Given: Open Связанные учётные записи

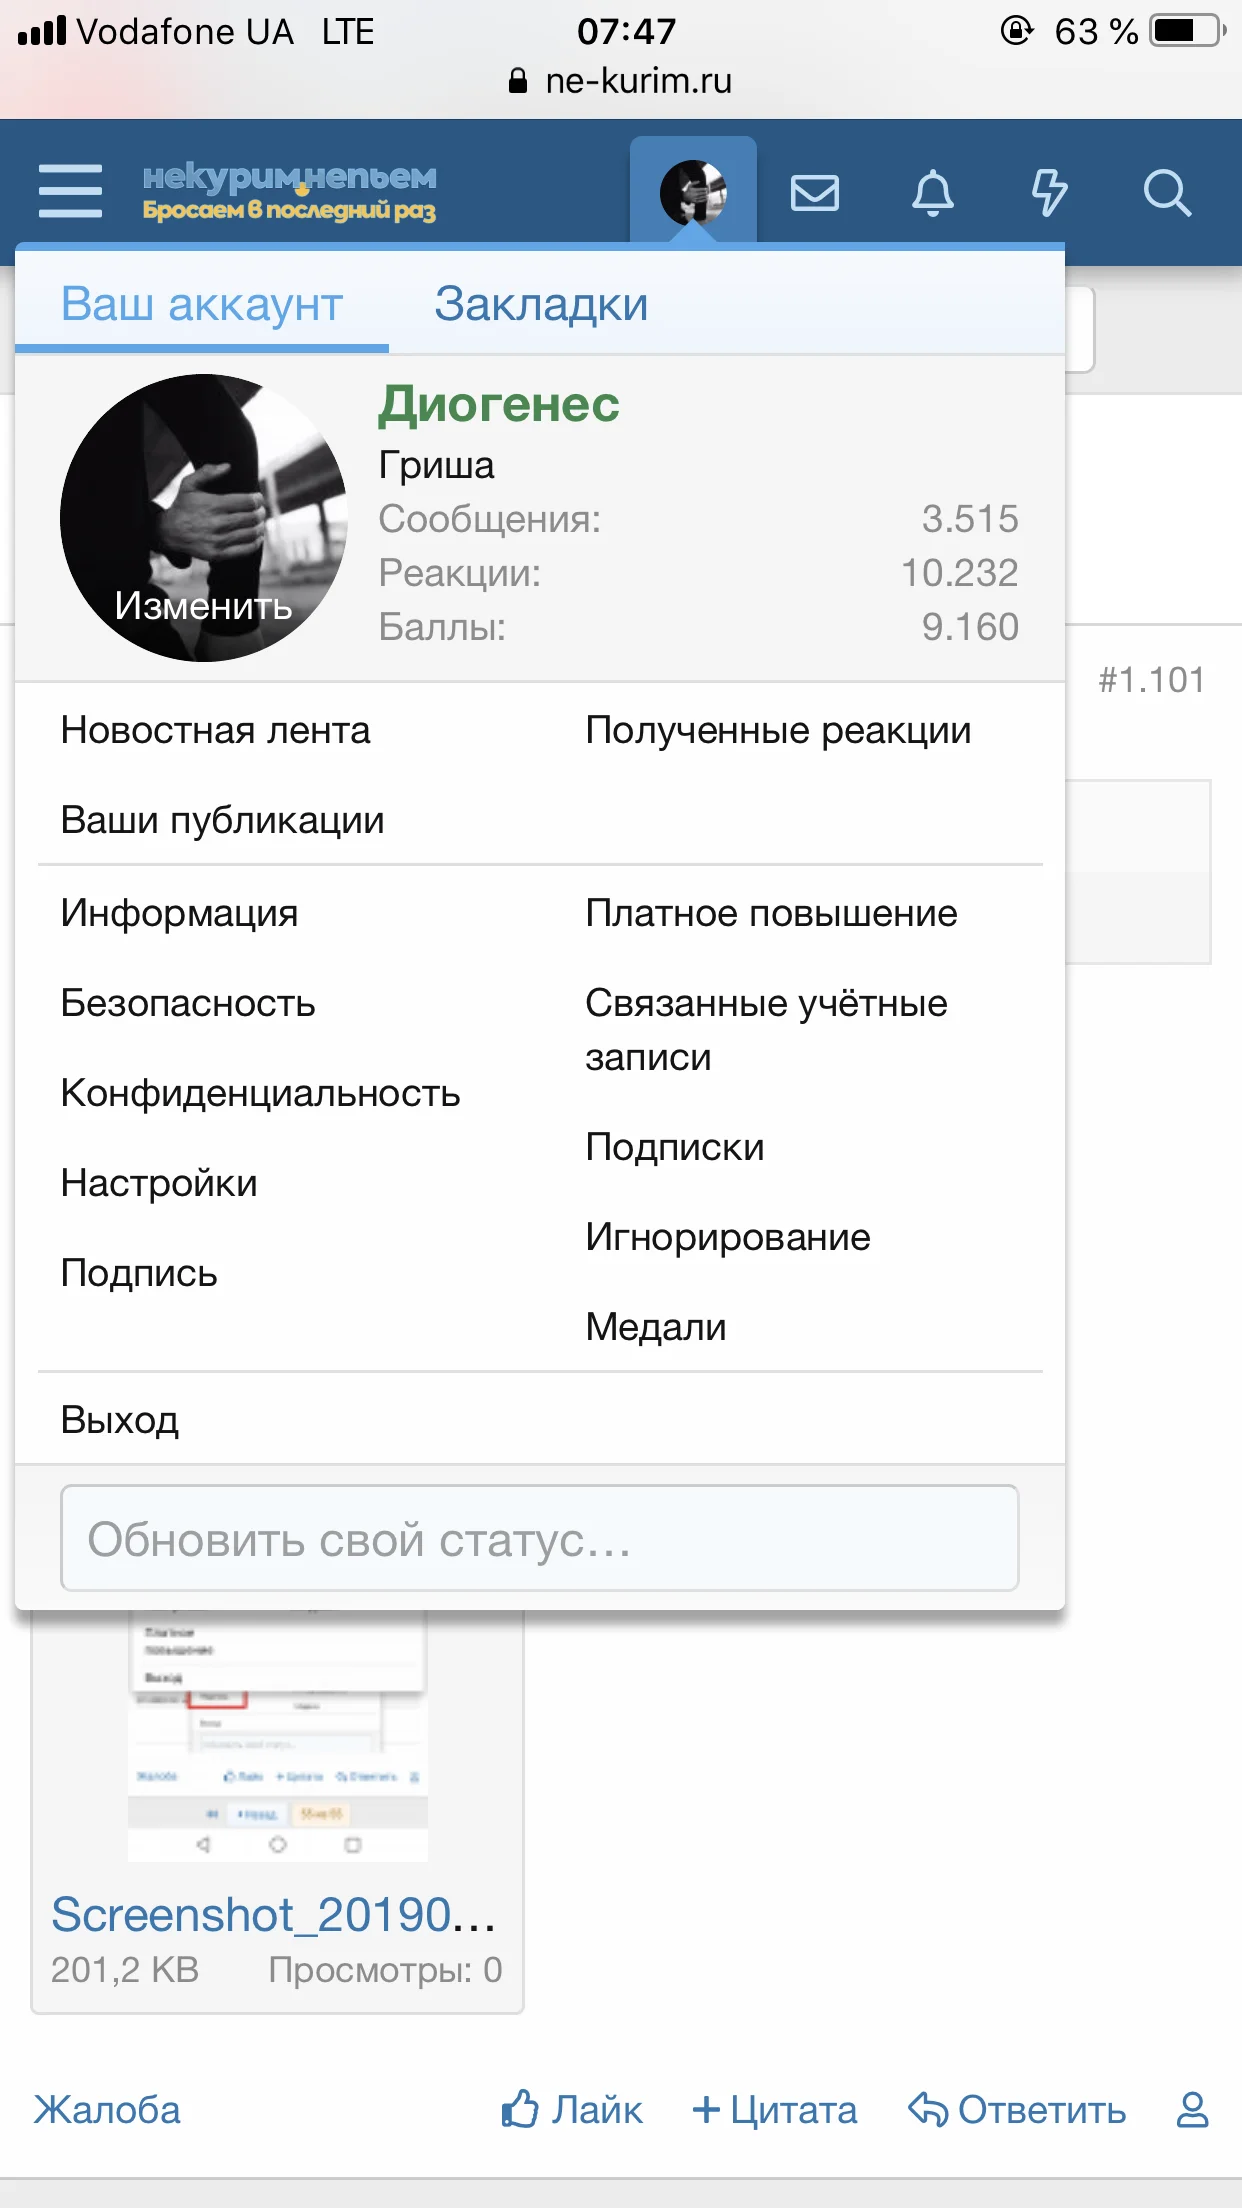Looking at the screenshot, I should [766, 1030].
